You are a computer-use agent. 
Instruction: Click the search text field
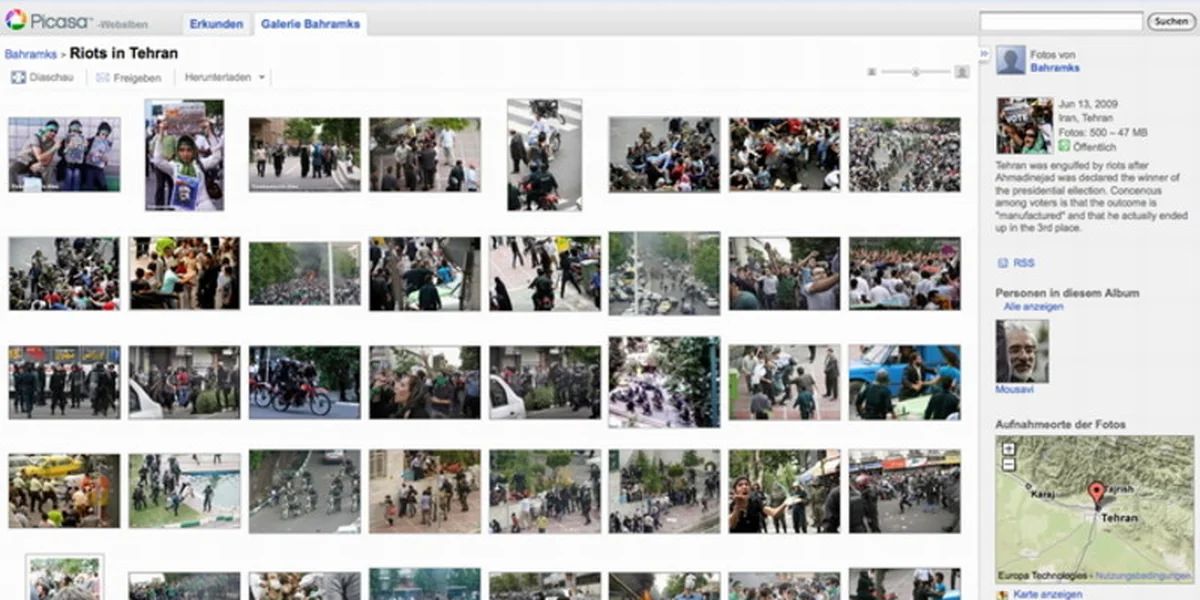[x=1060, y=21]
